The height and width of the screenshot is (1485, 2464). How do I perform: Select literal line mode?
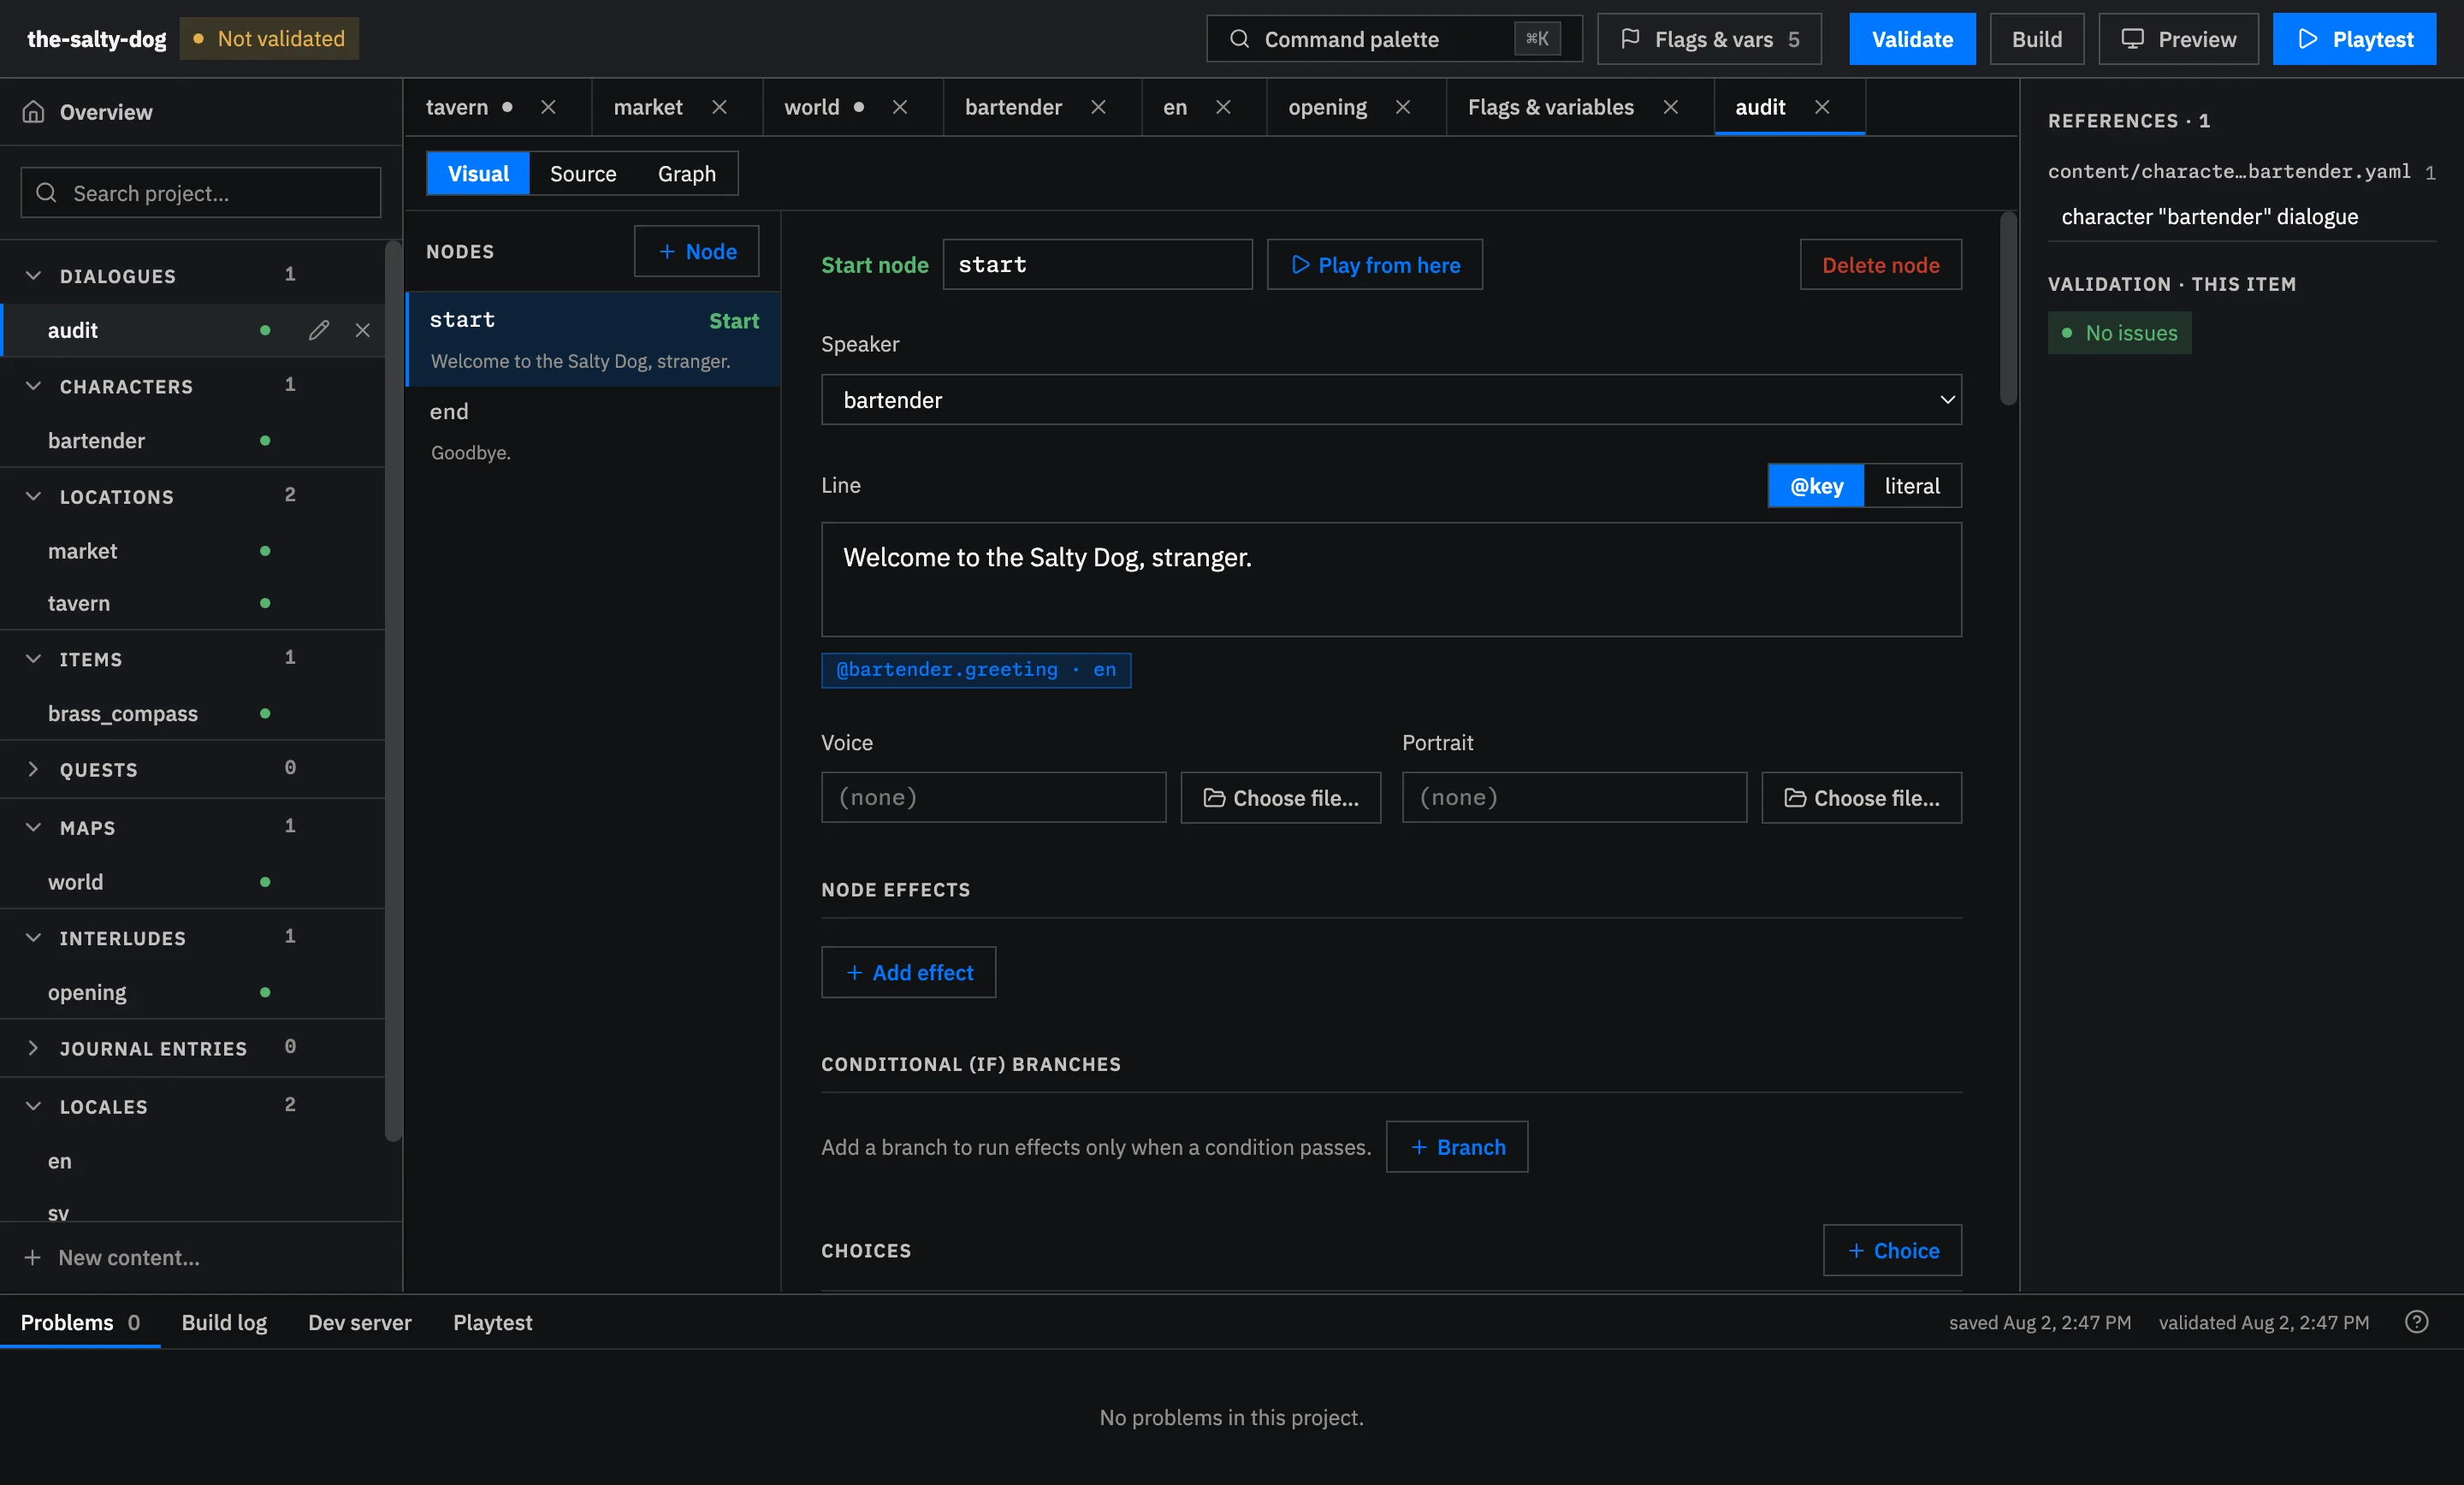pyautogui.click(x=1912, y=486)
